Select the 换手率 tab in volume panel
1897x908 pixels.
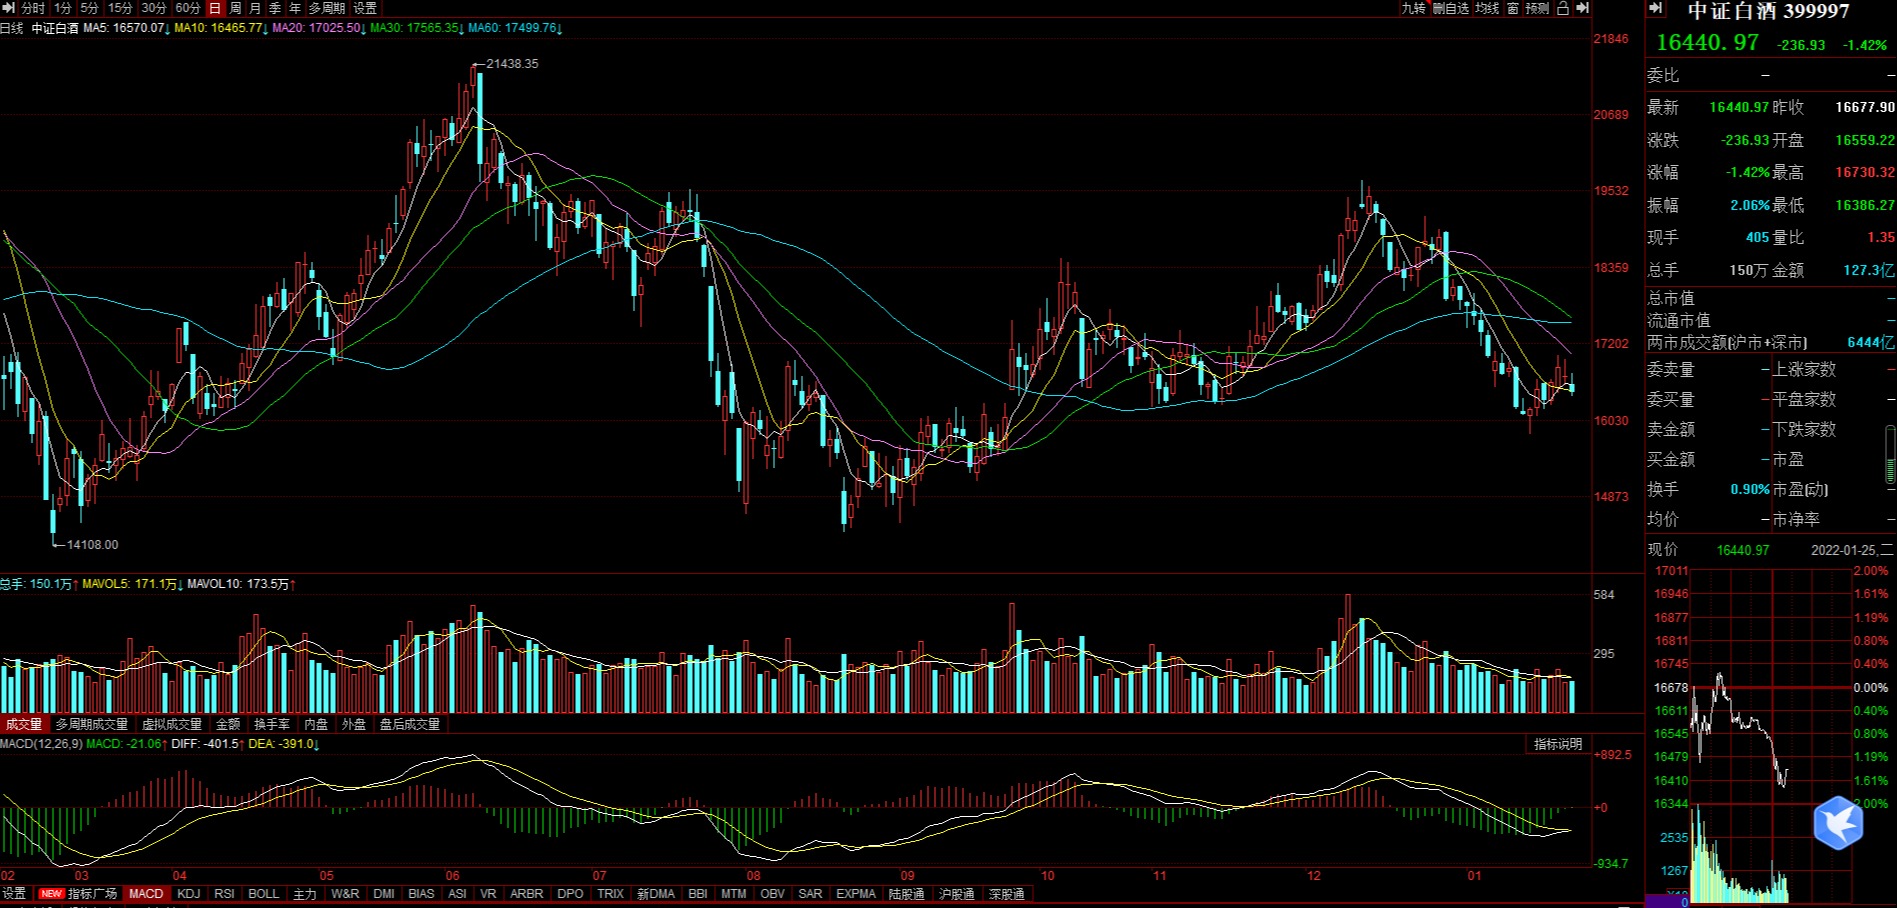(272, 724)
